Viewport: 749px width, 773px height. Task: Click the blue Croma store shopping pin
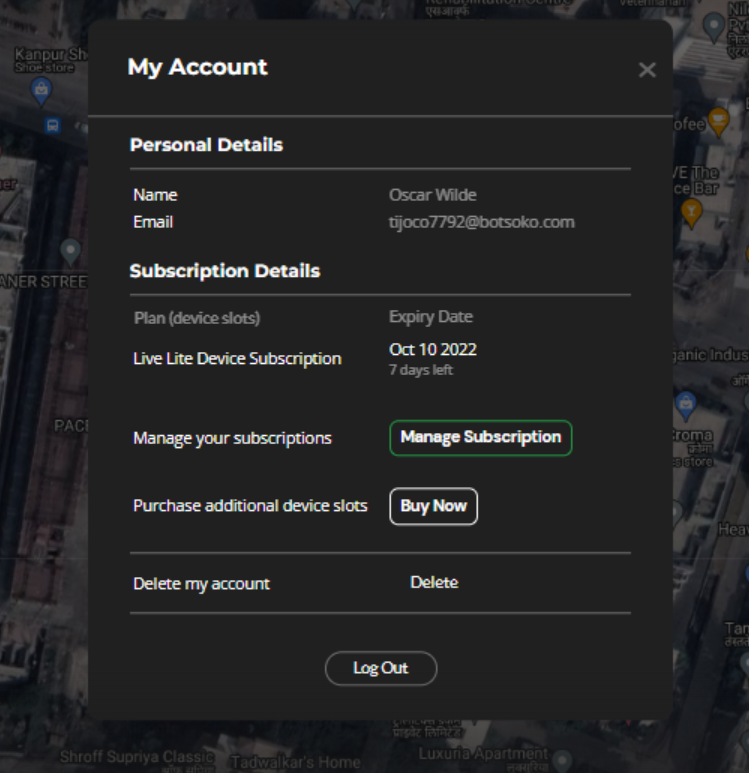click(686, 405)
